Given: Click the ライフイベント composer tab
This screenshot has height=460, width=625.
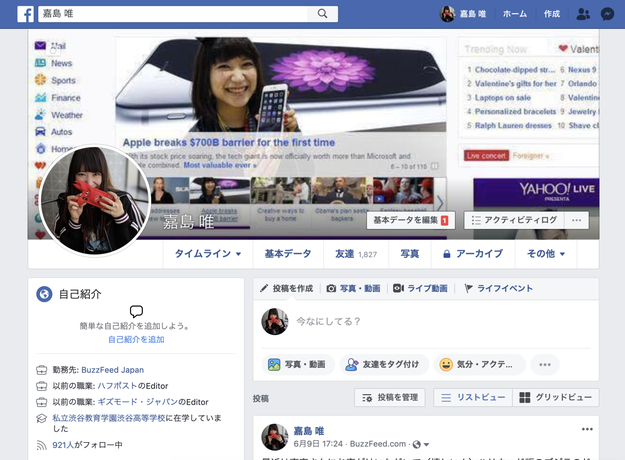Looking at the screenshot, I should tap(499, 288).
